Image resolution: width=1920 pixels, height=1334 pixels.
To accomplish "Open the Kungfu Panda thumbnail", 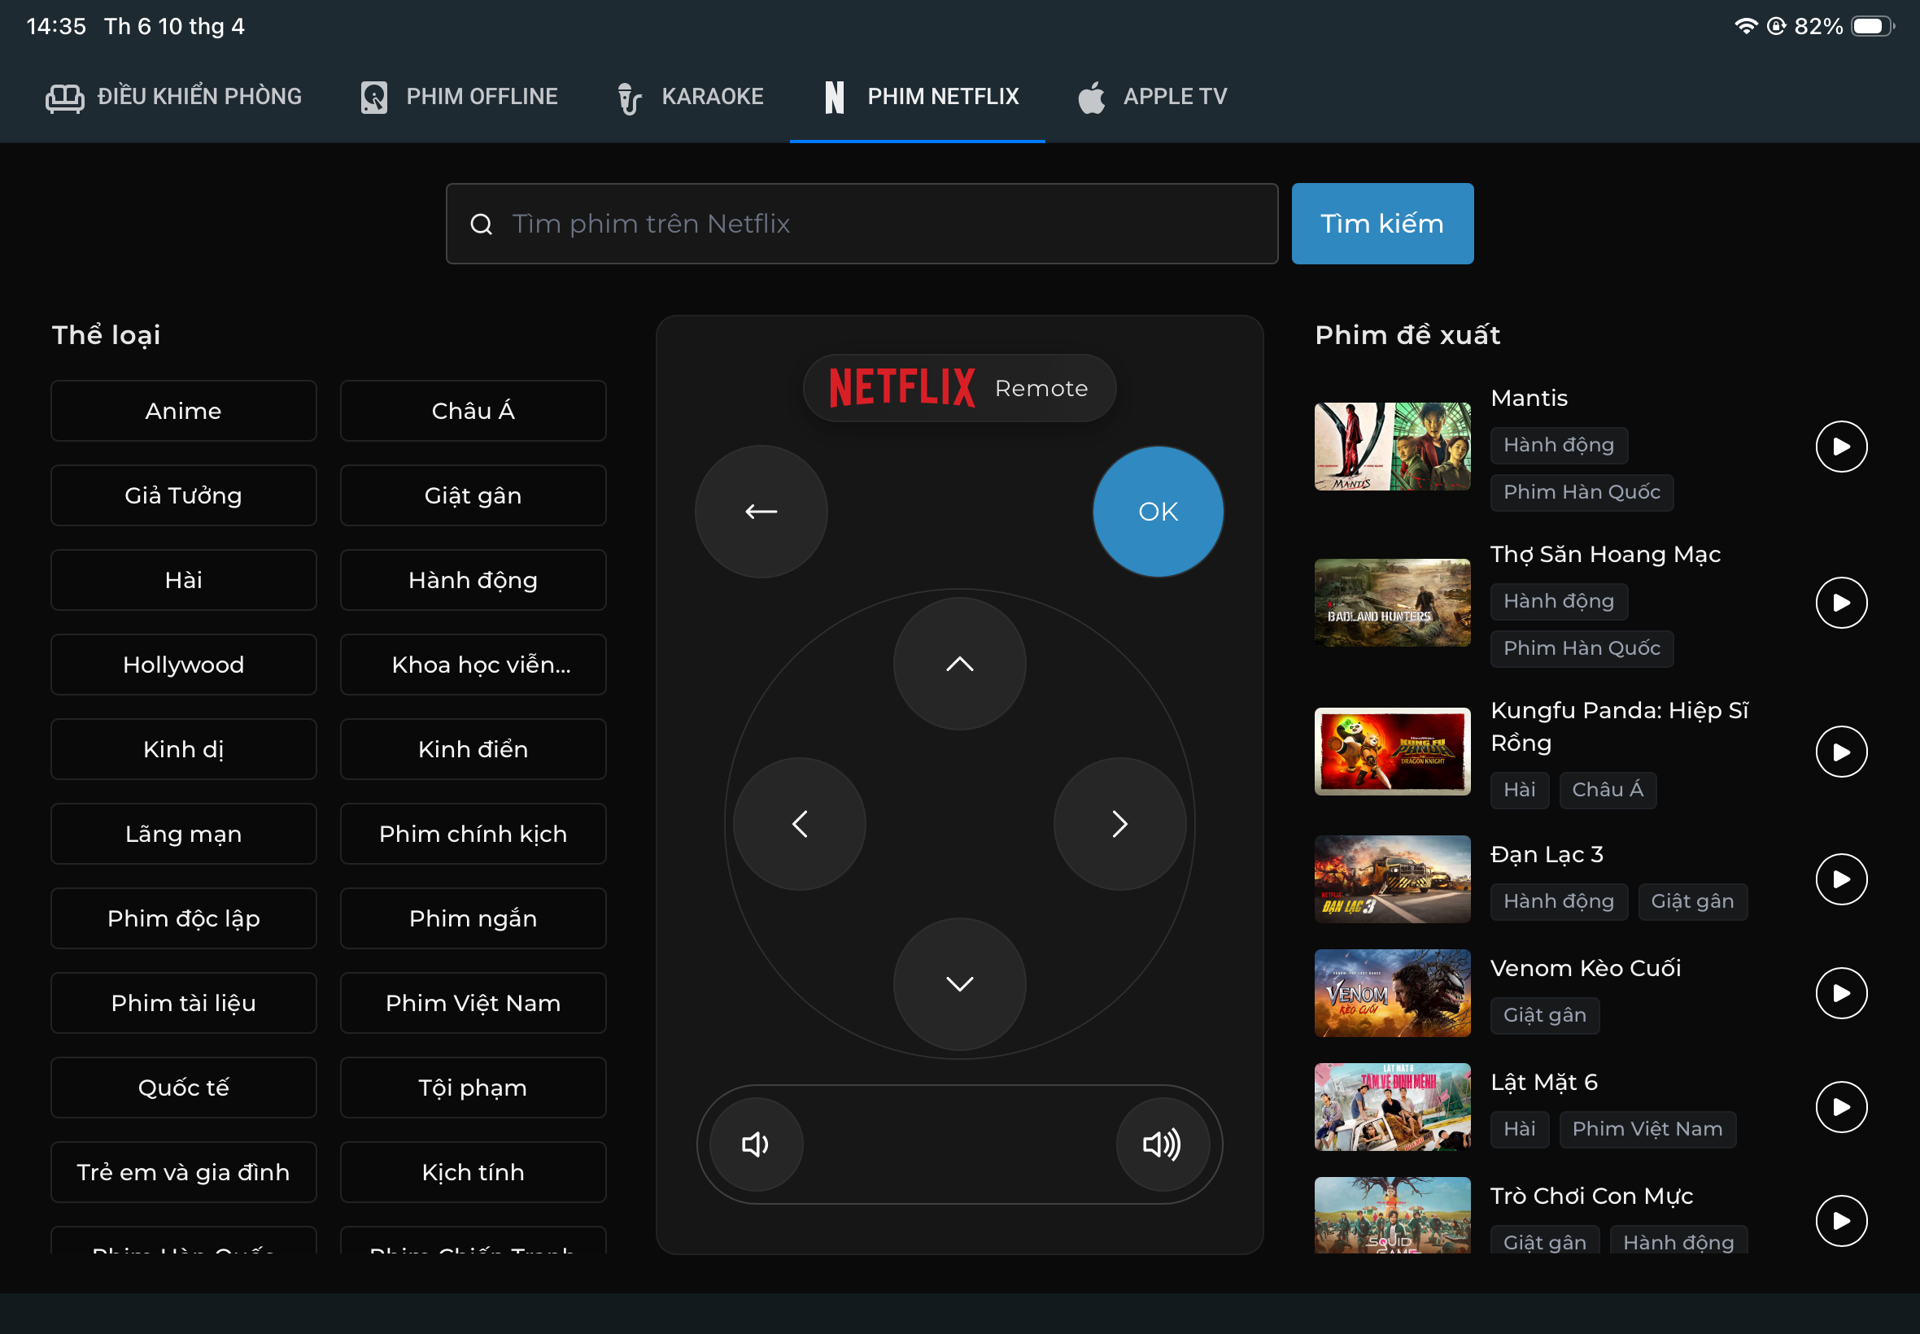I will coord(1392,751).
